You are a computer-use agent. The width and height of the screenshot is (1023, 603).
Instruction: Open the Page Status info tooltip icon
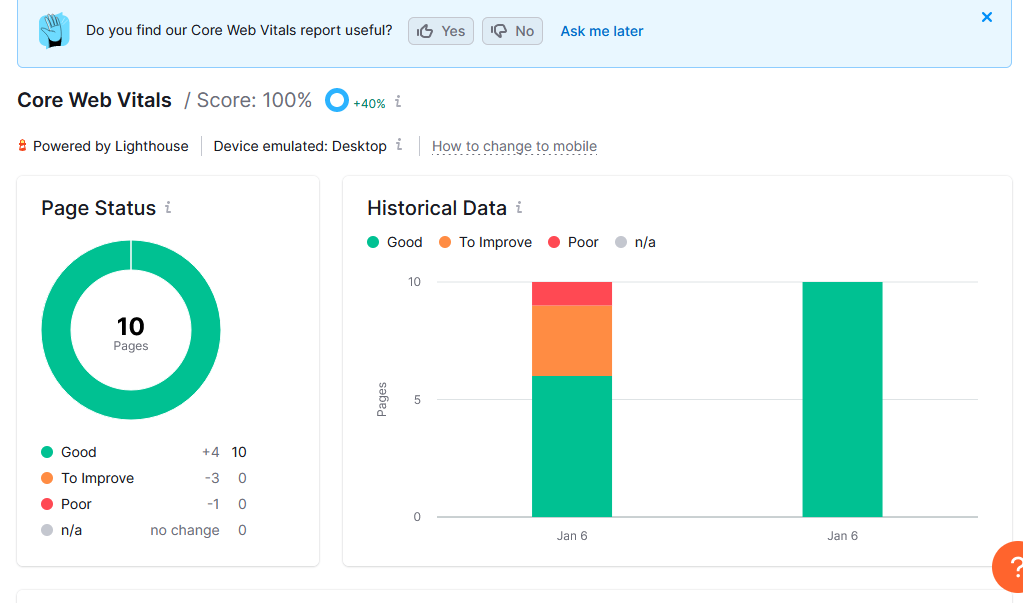(x=168, y=208)
